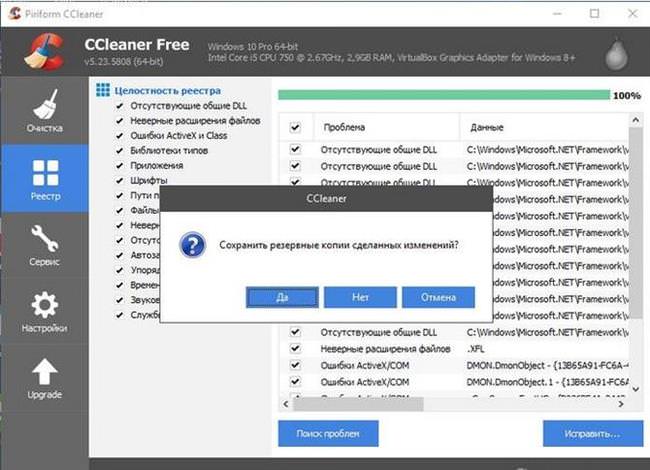Click the Windows 10 Pro 64-bit system text
This screenshot has height=470, width=650.
(252, 46)
